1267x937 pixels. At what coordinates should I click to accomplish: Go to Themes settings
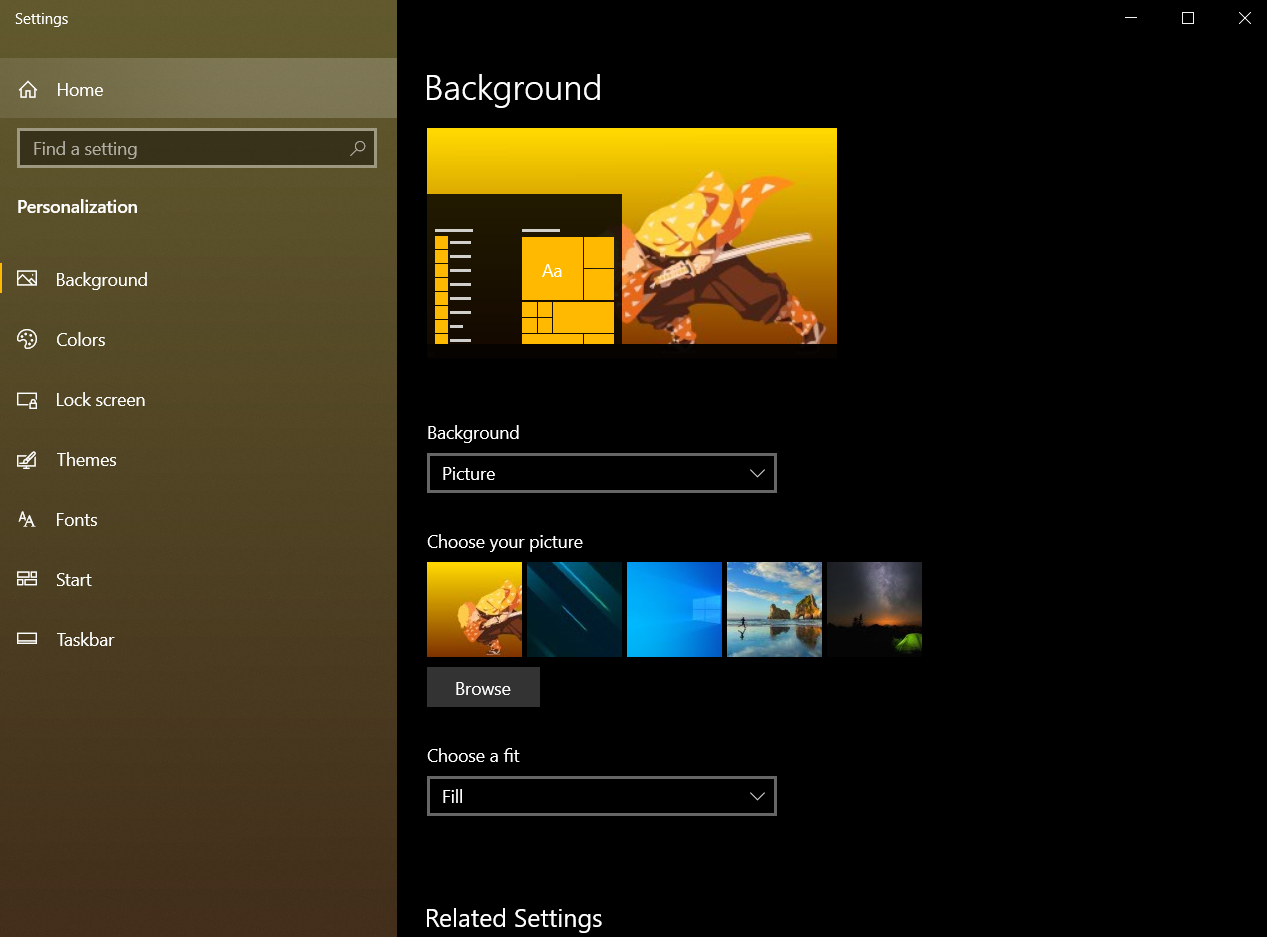(198, 460)
